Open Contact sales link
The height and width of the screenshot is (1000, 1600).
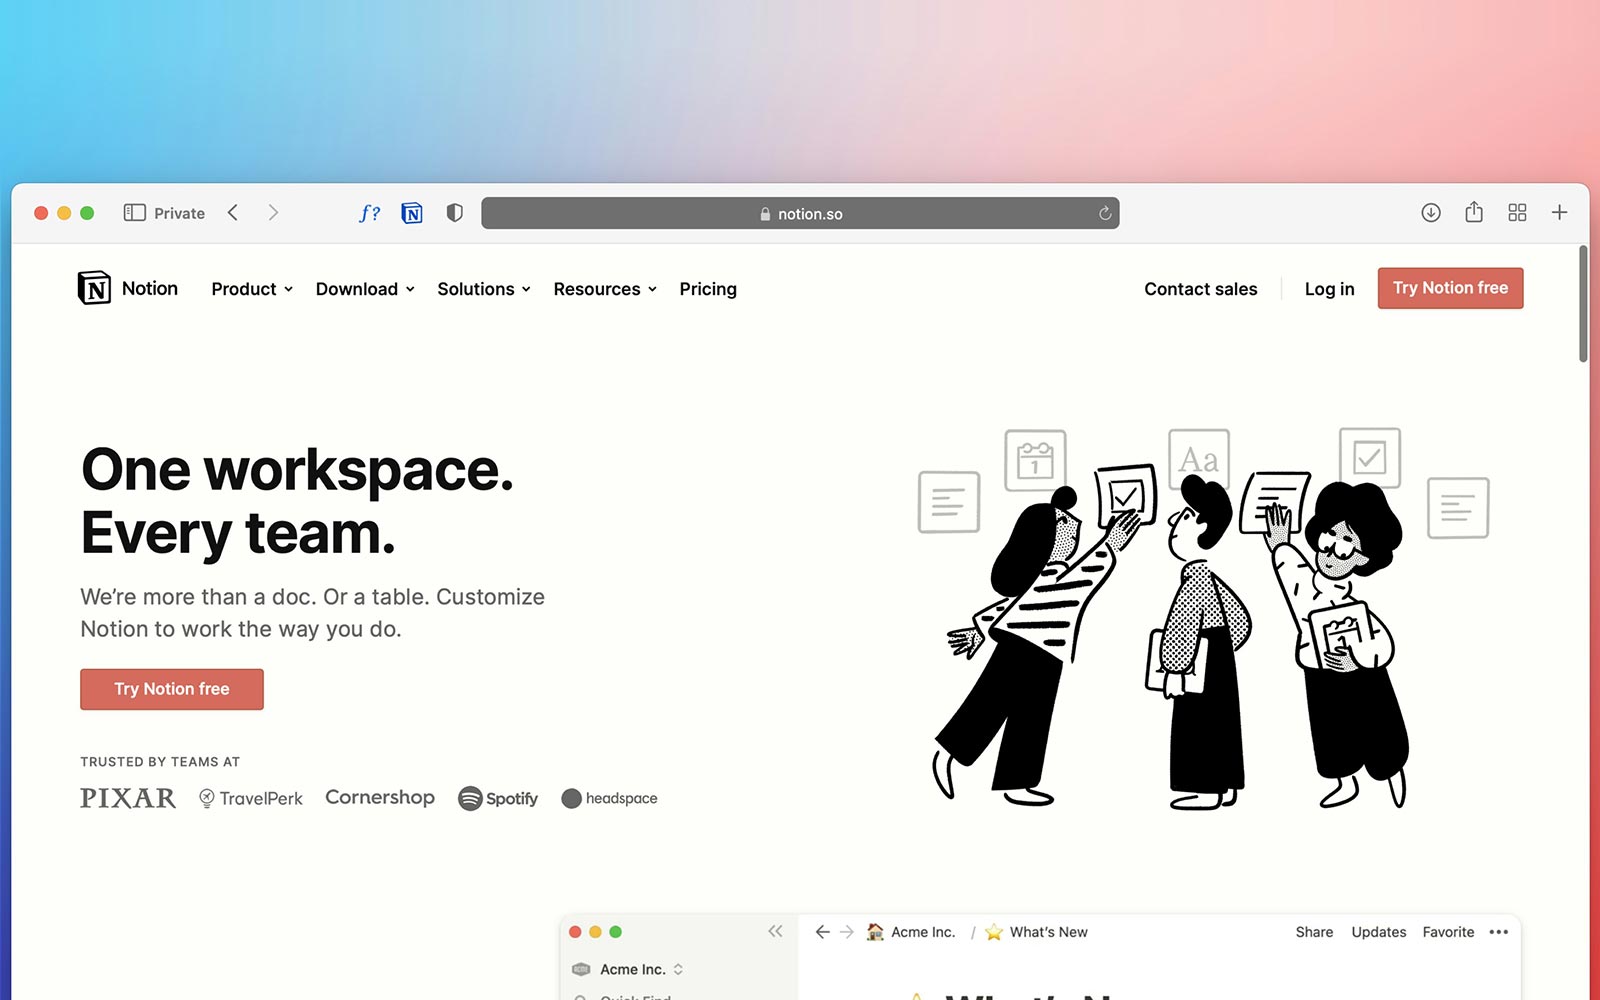[x=1201, y=289]
